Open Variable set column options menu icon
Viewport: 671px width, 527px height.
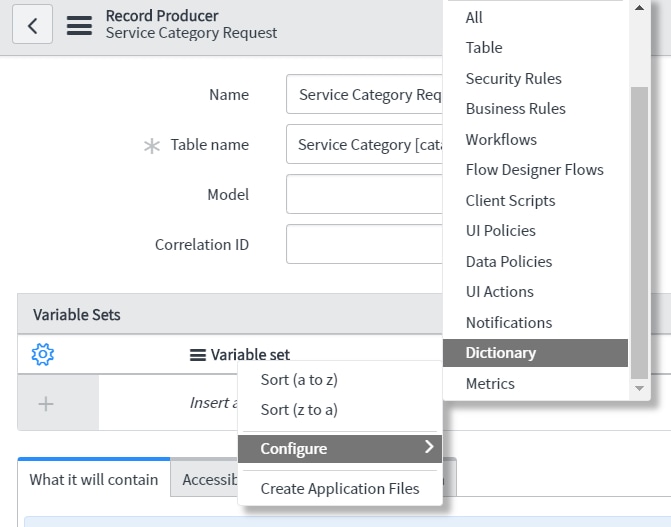click(198, 355)
